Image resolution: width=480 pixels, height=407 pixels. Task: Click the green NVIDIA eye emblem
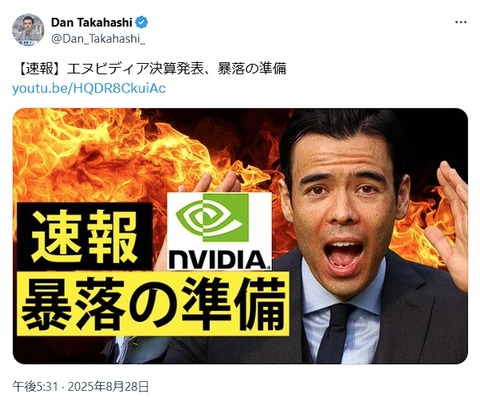(213, 218)
